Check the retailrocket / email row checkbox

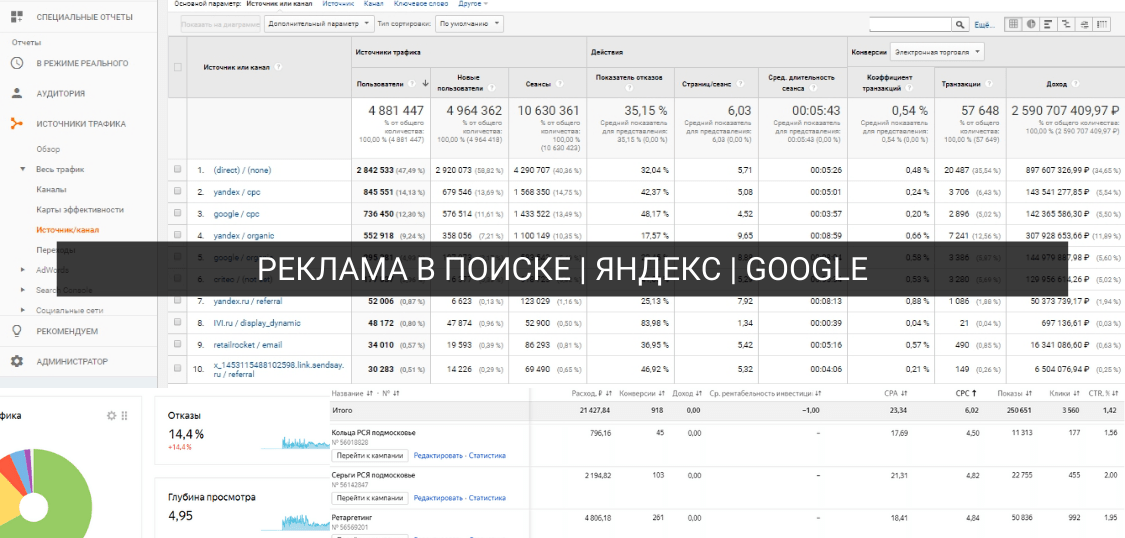pos(178,344)
